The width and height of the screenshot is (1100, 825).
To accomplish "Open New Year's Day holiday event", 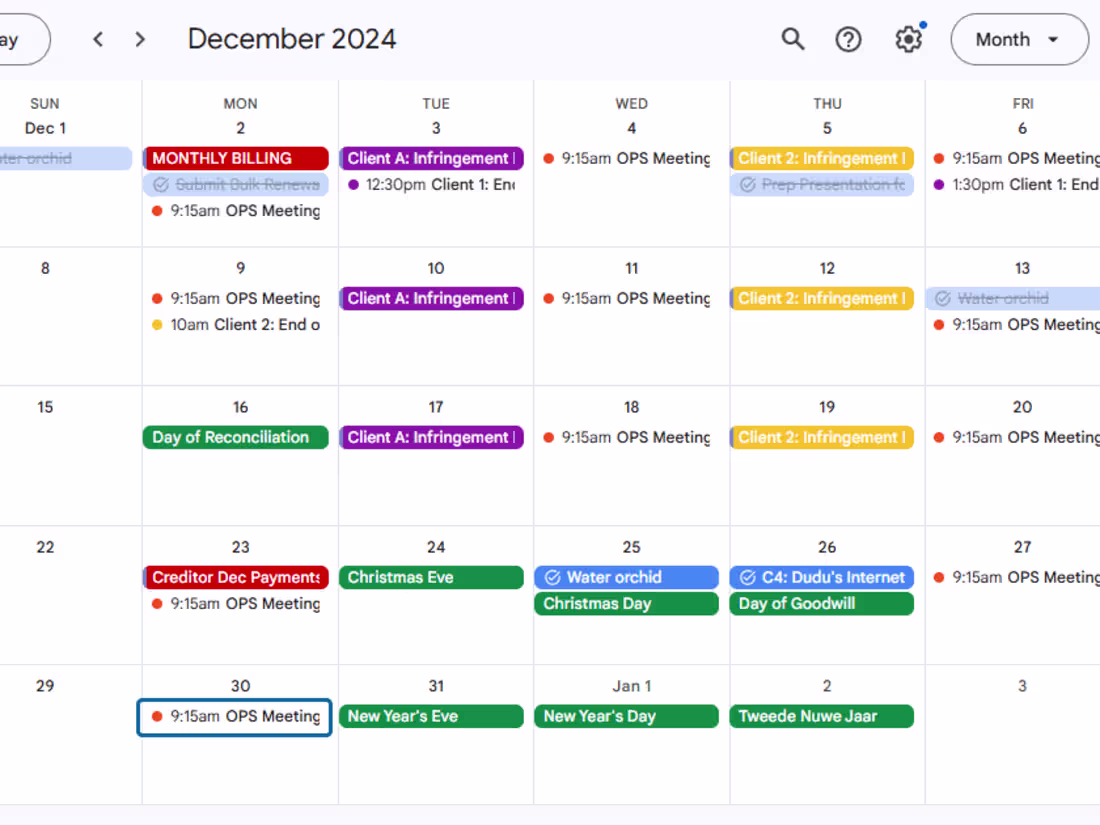I will point(627,716).
